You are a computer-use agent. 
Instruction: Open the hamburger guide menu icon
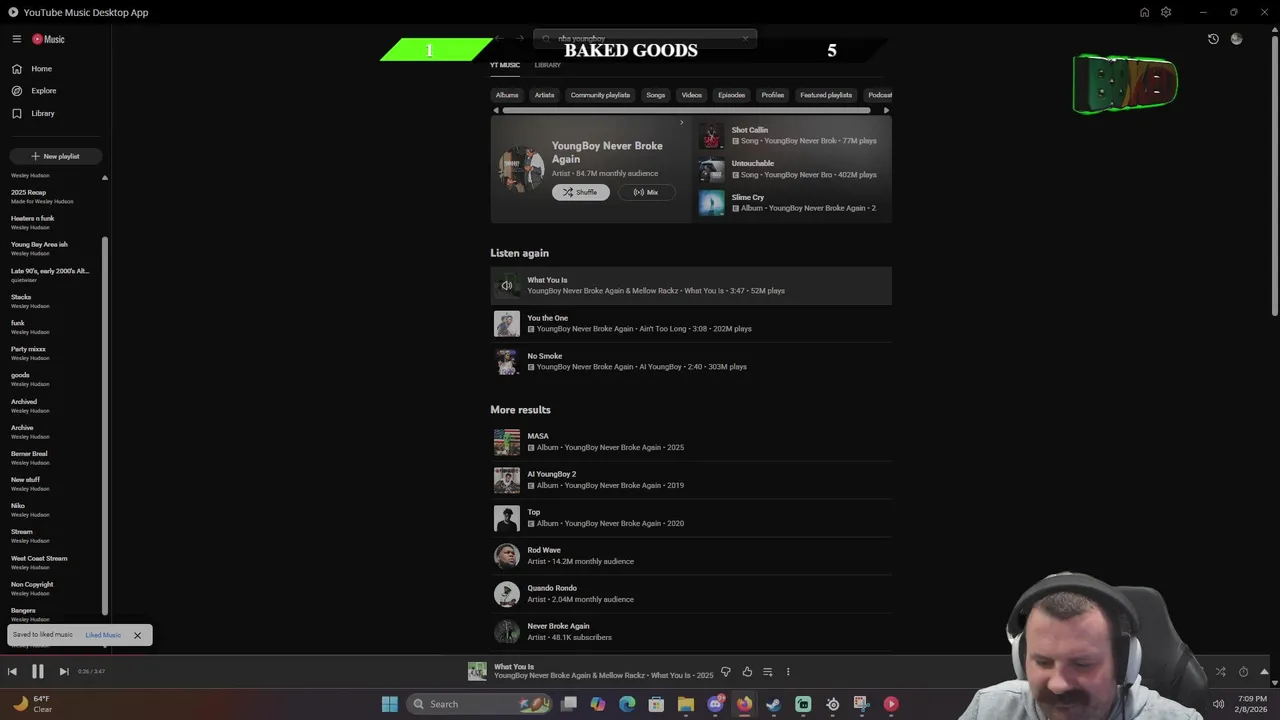click(16, 39)
